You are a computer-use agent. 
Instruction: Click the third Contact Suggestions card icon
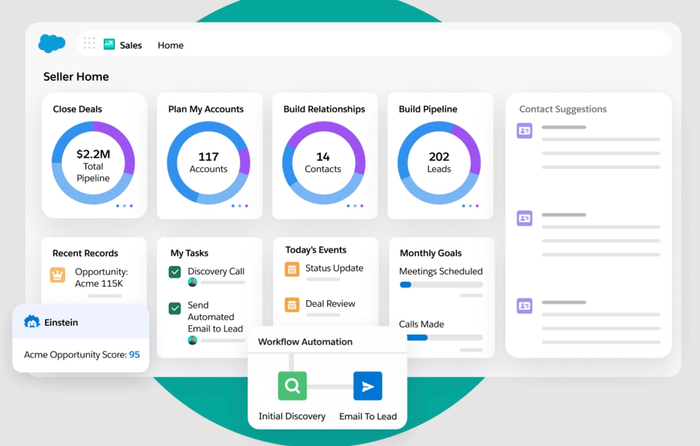tap(525, 306)
